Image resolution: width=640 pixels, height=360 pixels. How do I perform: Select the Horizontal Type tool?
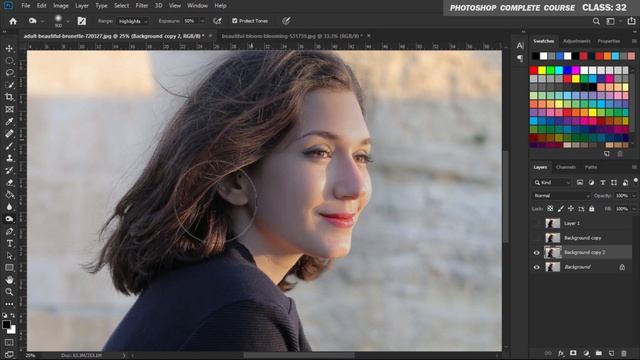(9, 243)
